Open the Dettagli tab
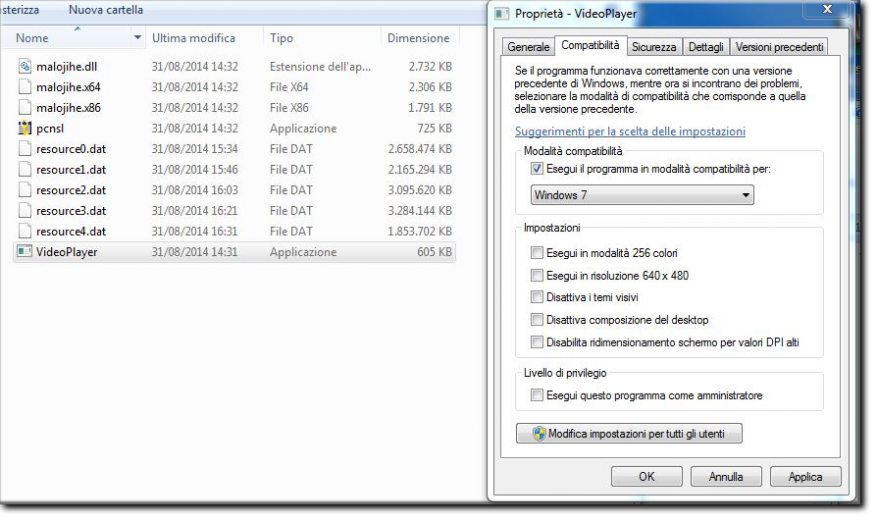This screenshot has height=521, width=877. click(x=705, y=47)
